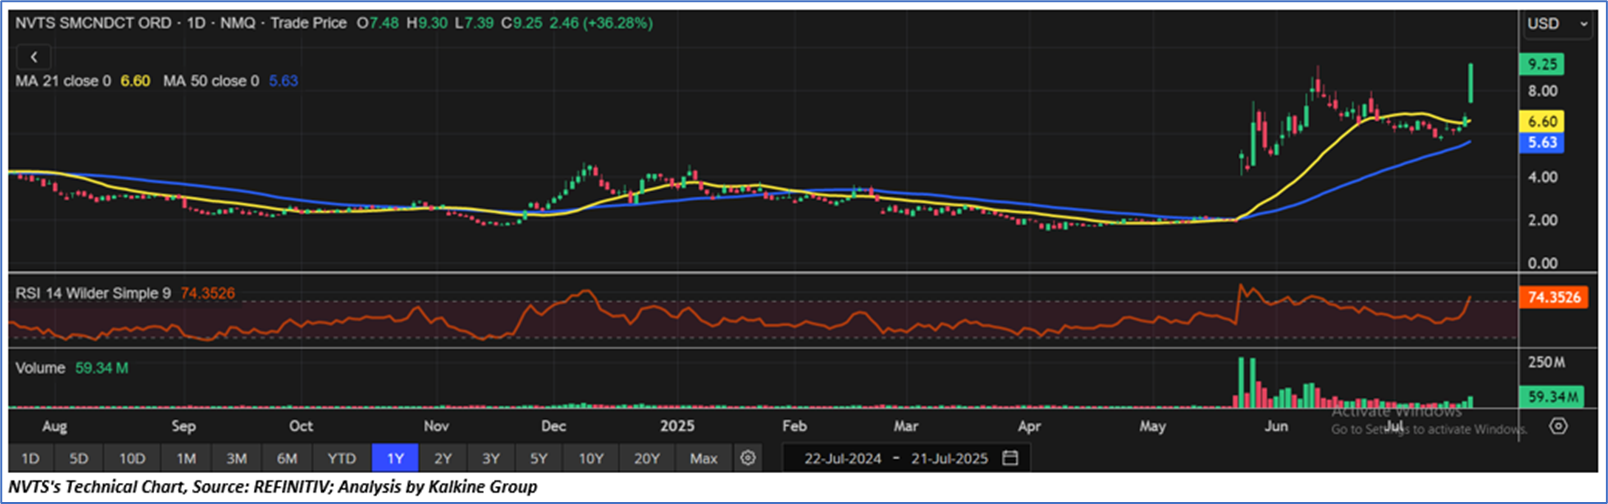The width and height of the screenshot is (1608, 504).
Task: Click the RSI 14 Wilder indicator label
Action: (x=93, y=293)
